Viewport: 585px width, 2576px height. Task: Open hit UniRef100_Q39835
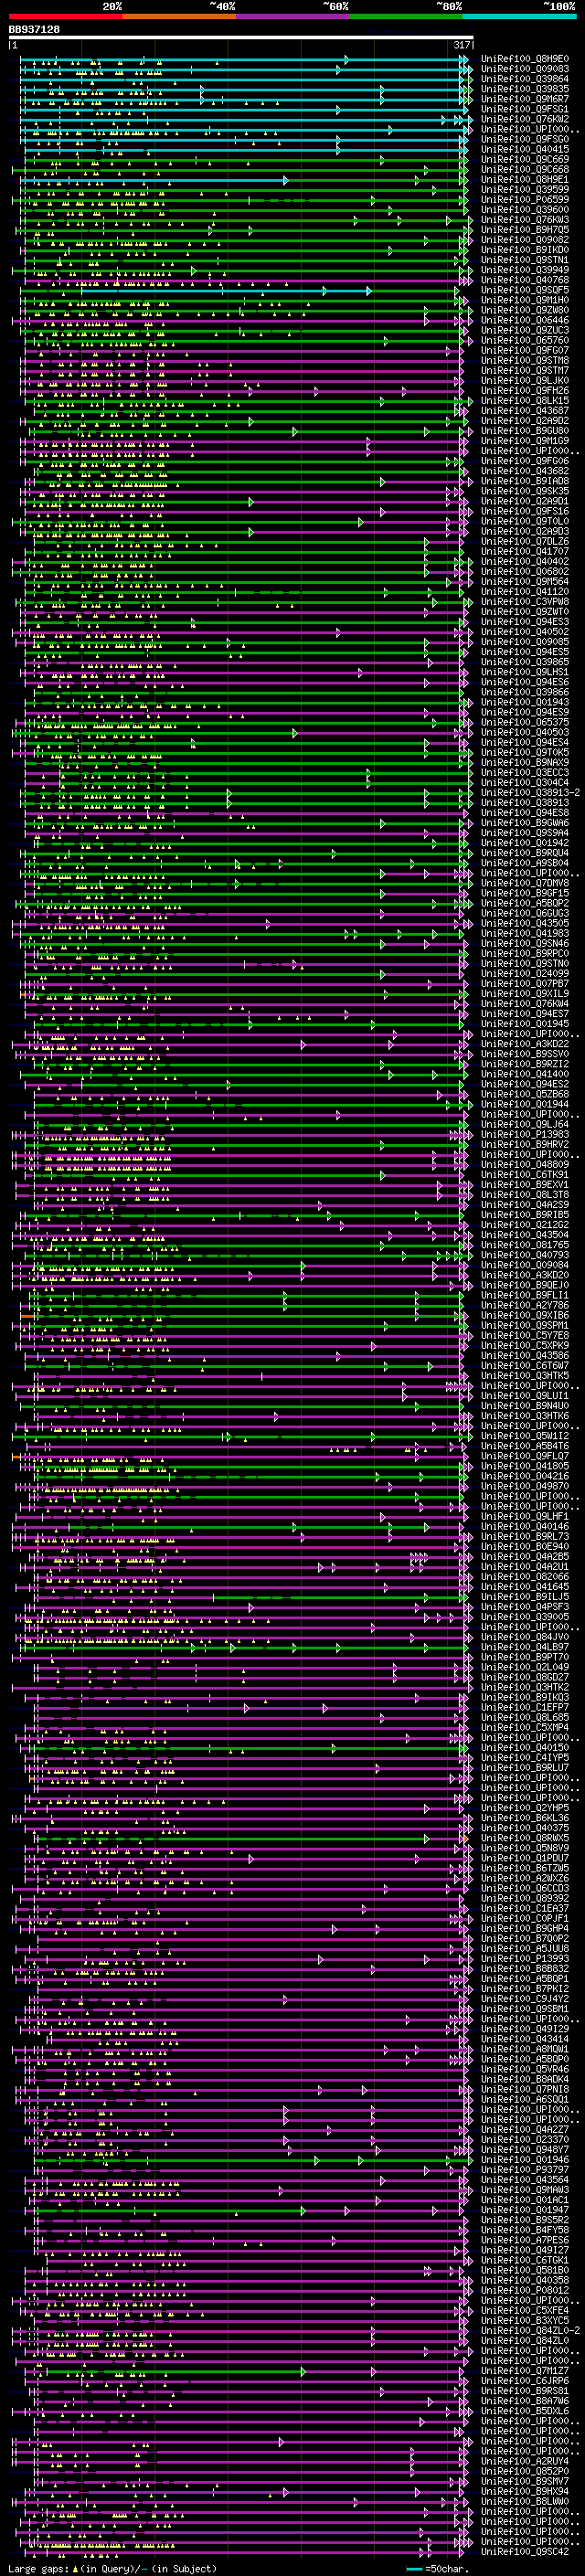click(x=525, y=89)
